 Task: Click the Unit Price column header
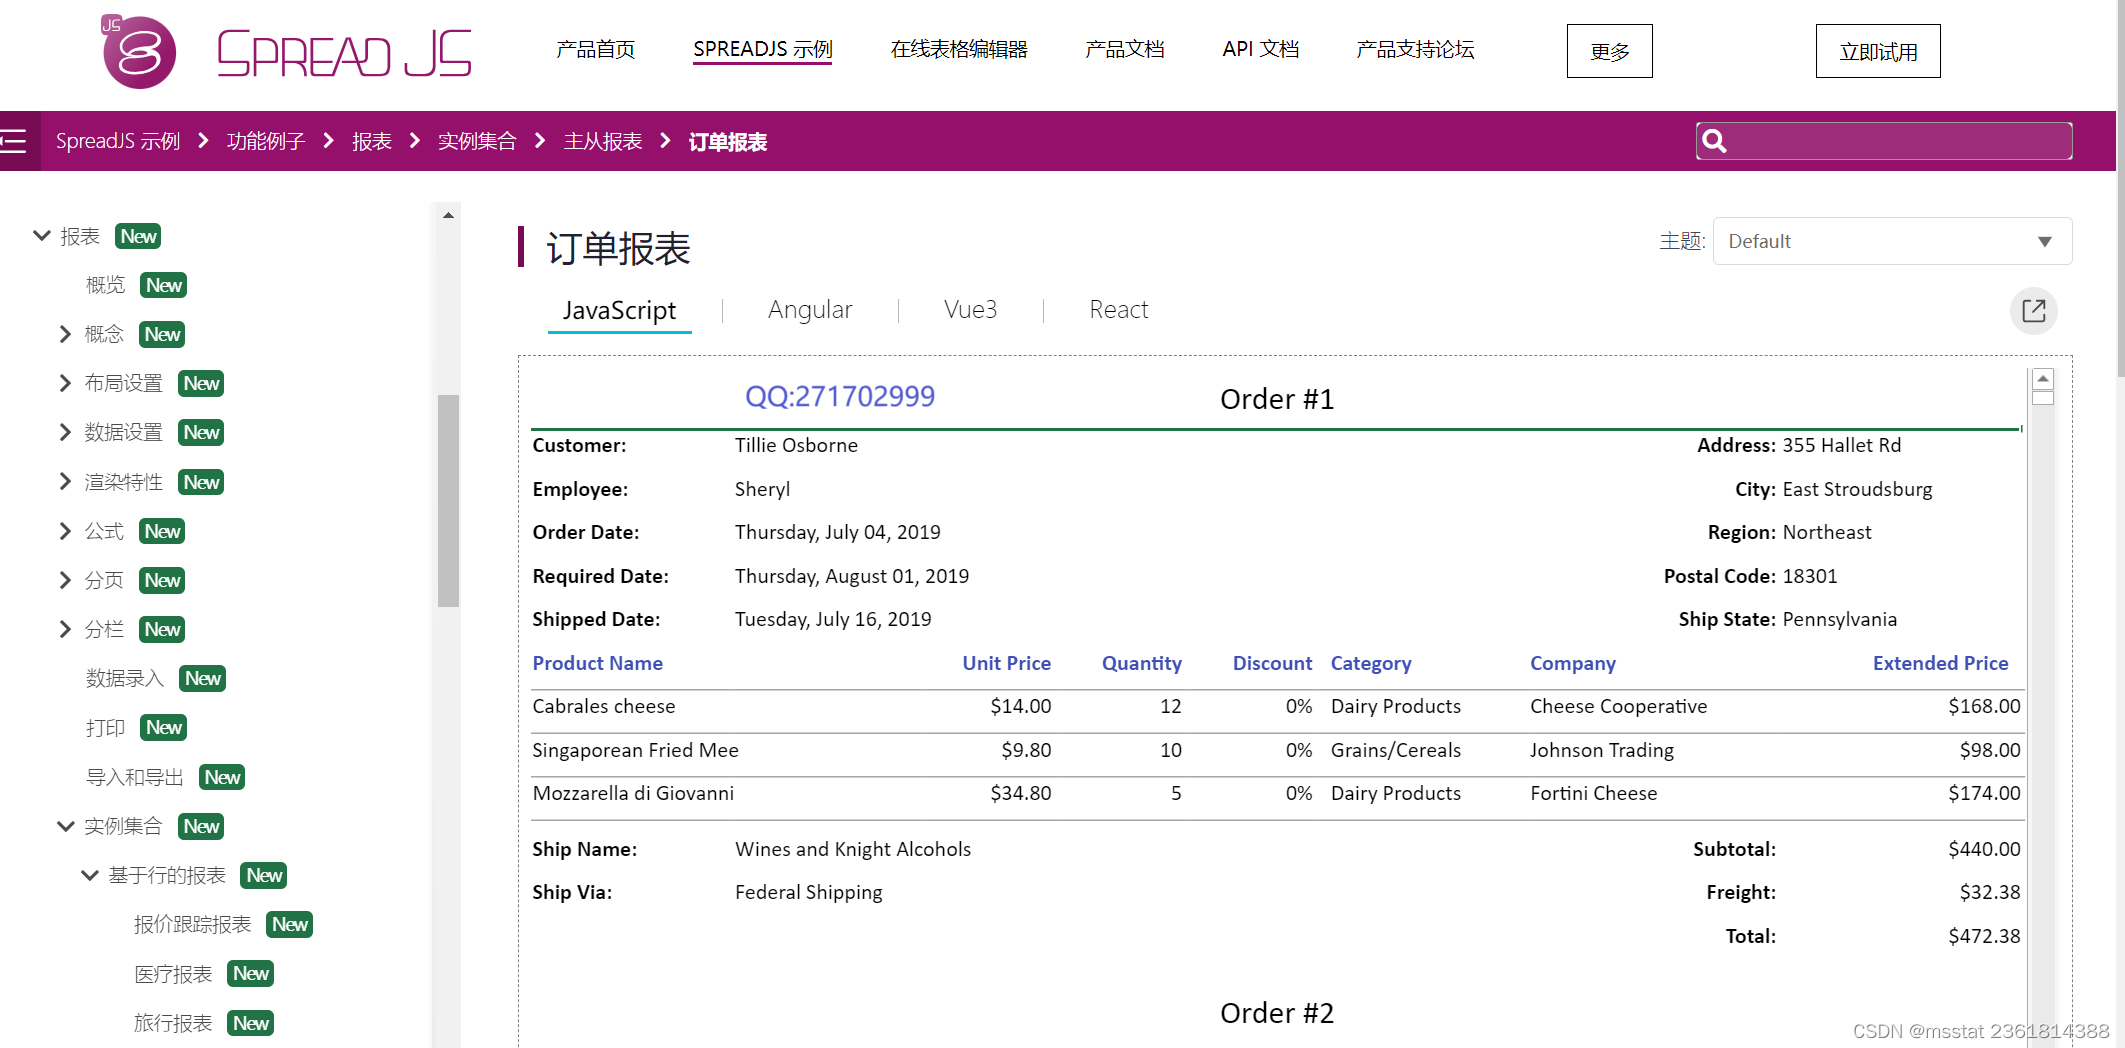pyautogui.click(x=1006, y=663)
